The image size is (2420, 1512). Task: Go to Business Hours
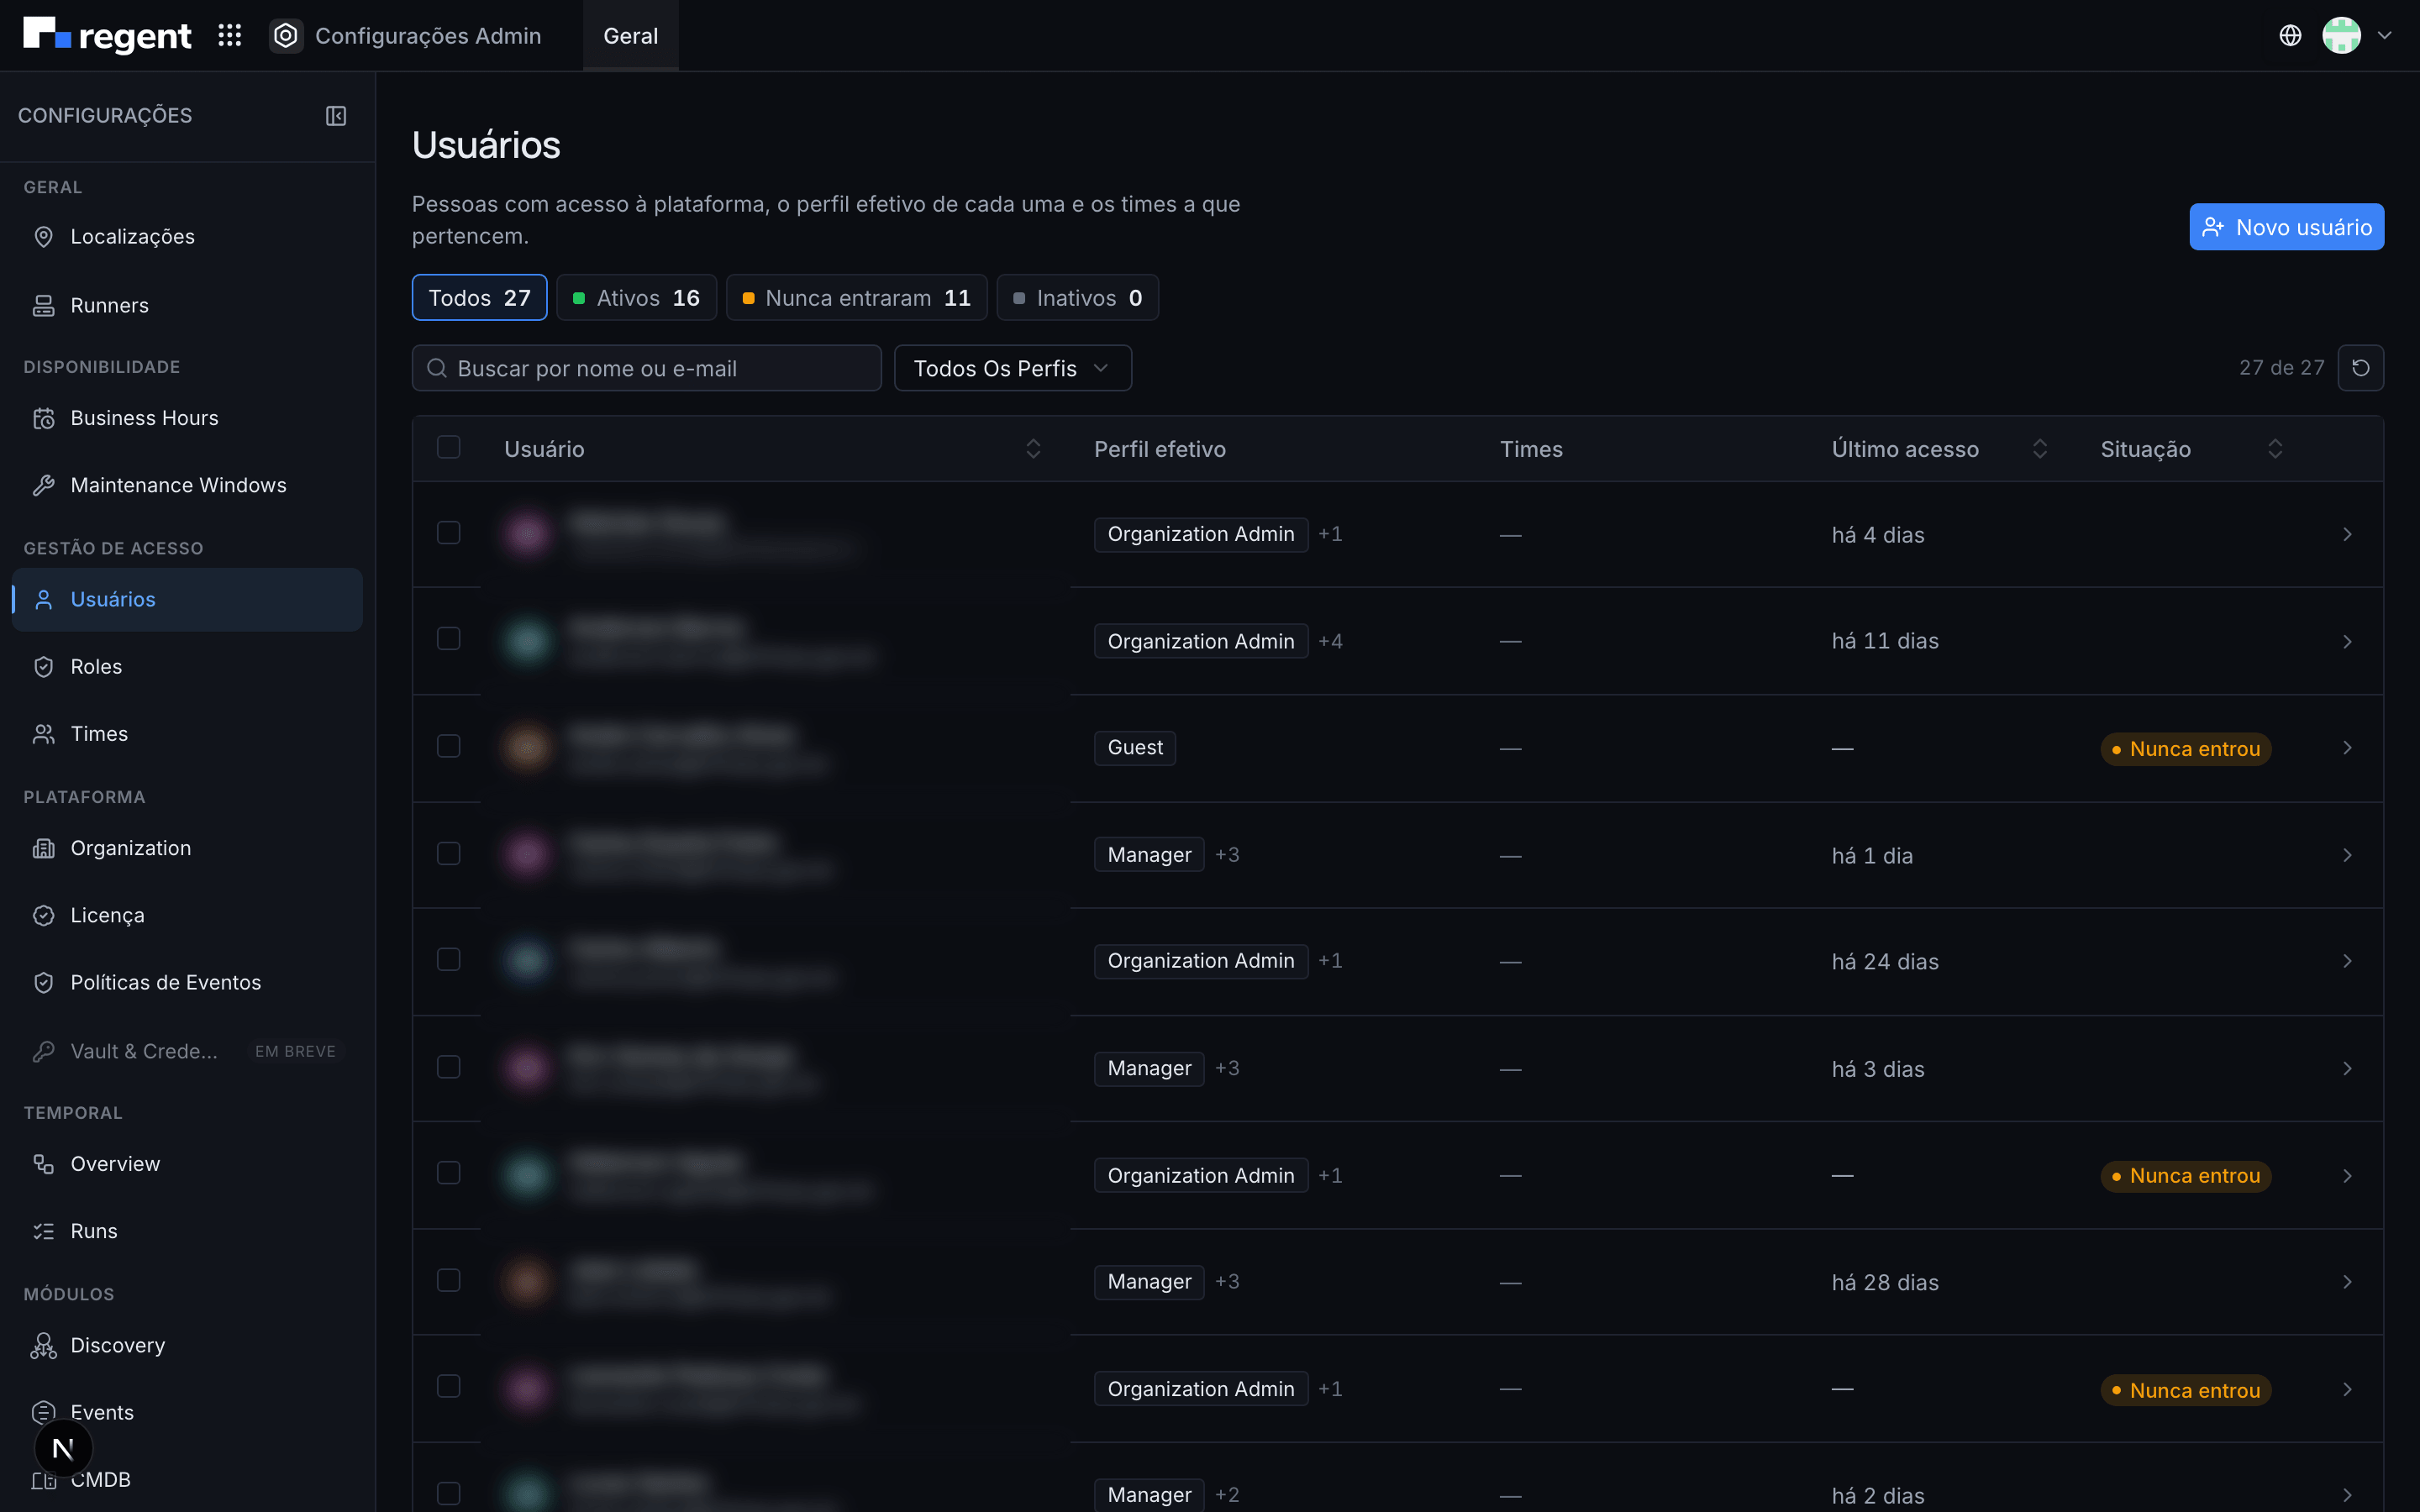pos(187,418)
